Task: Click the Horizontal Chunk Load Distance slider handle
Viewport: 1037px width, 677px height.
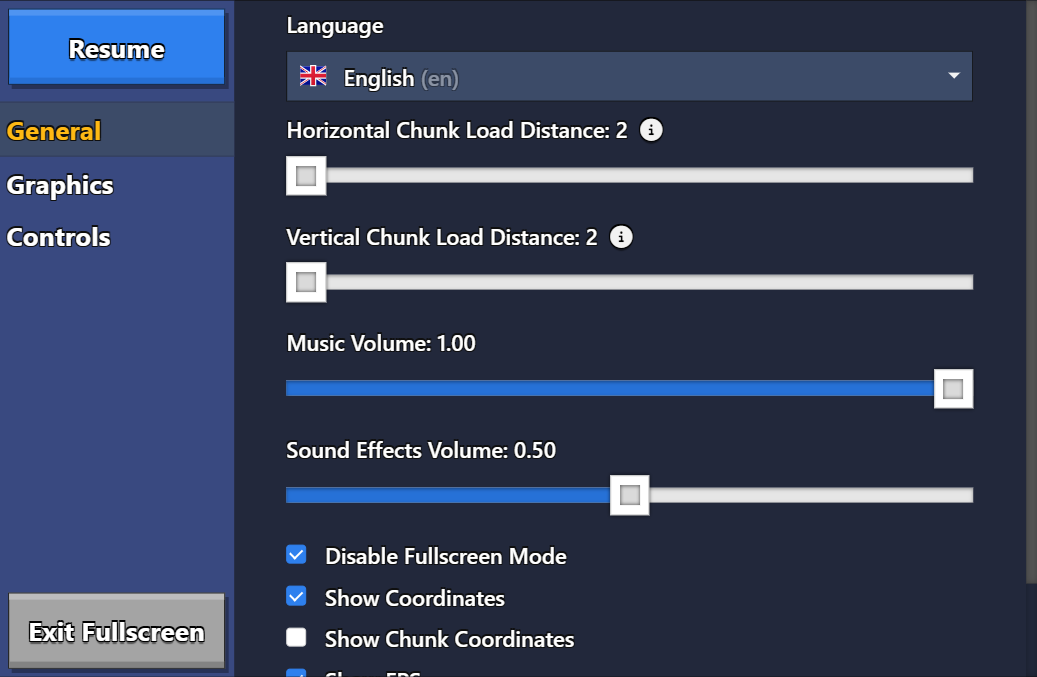Action: tap(305, 175)
